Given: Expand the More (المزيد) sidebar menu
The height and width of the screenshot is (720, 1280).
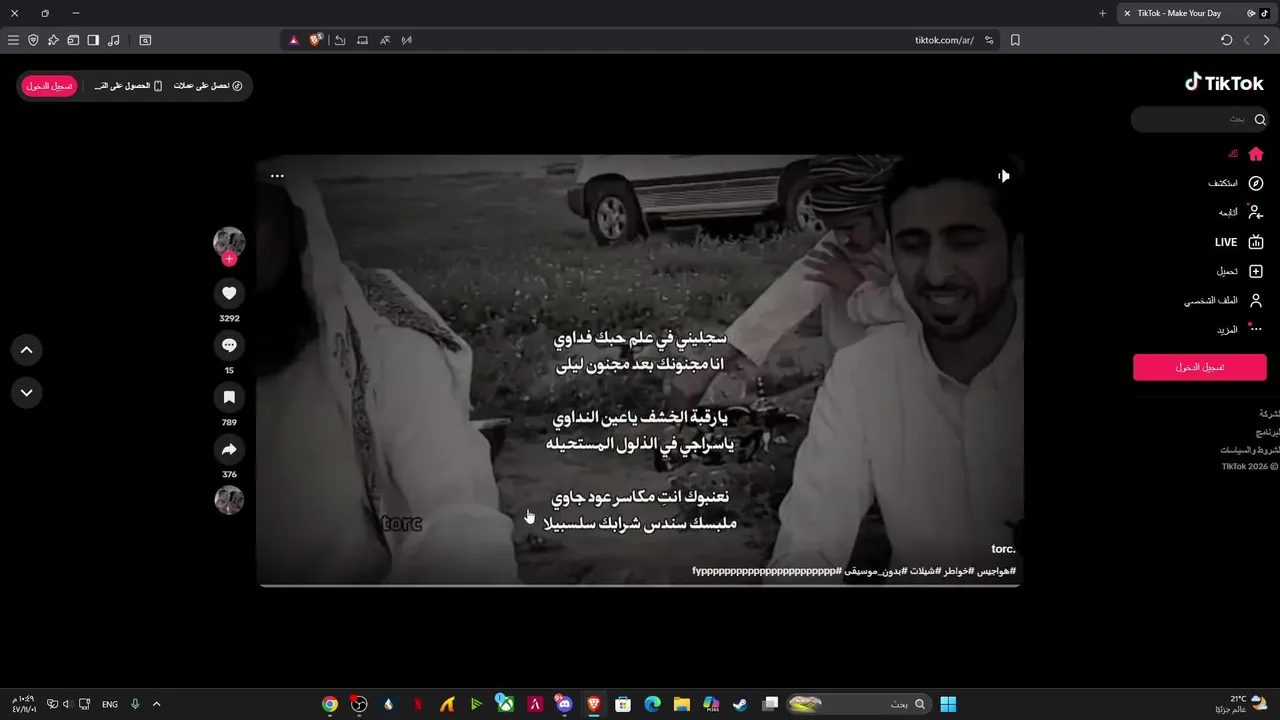Looking at the screenshot, I should pos(1240,329).
